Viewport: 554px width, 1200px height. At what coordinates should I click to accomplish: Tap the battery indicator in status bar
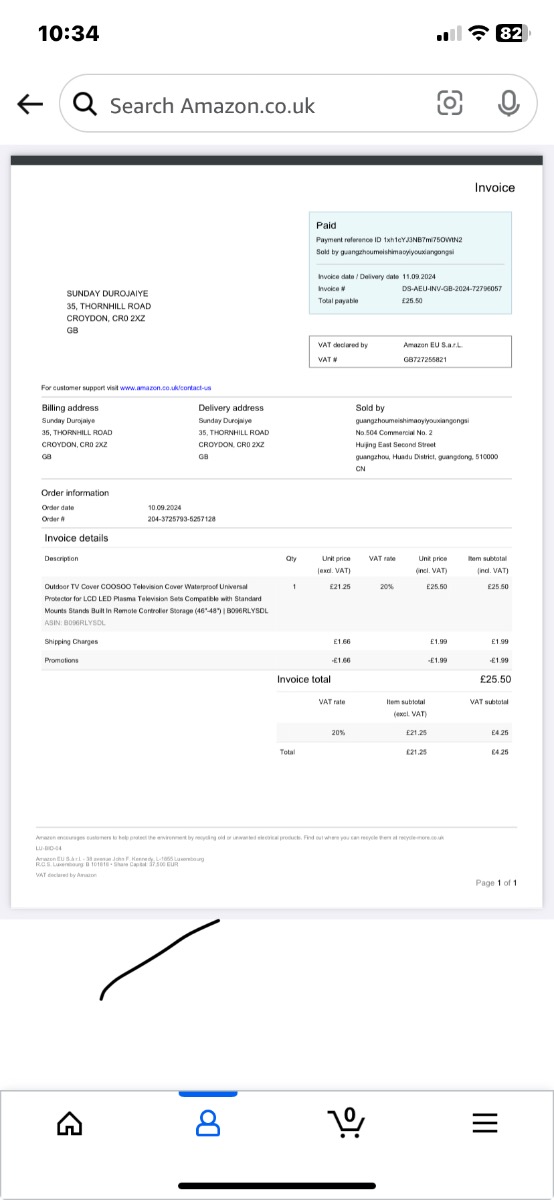511,33
